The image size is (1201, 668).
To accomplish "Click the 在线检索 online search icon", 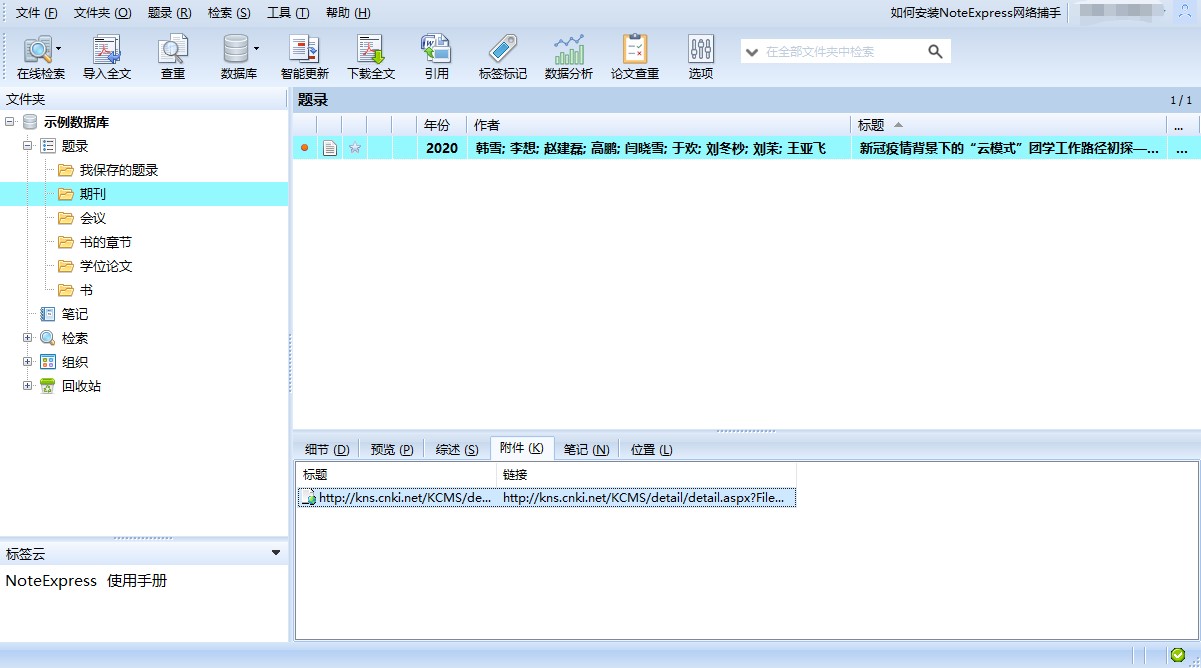I will [x=38, y=50].
